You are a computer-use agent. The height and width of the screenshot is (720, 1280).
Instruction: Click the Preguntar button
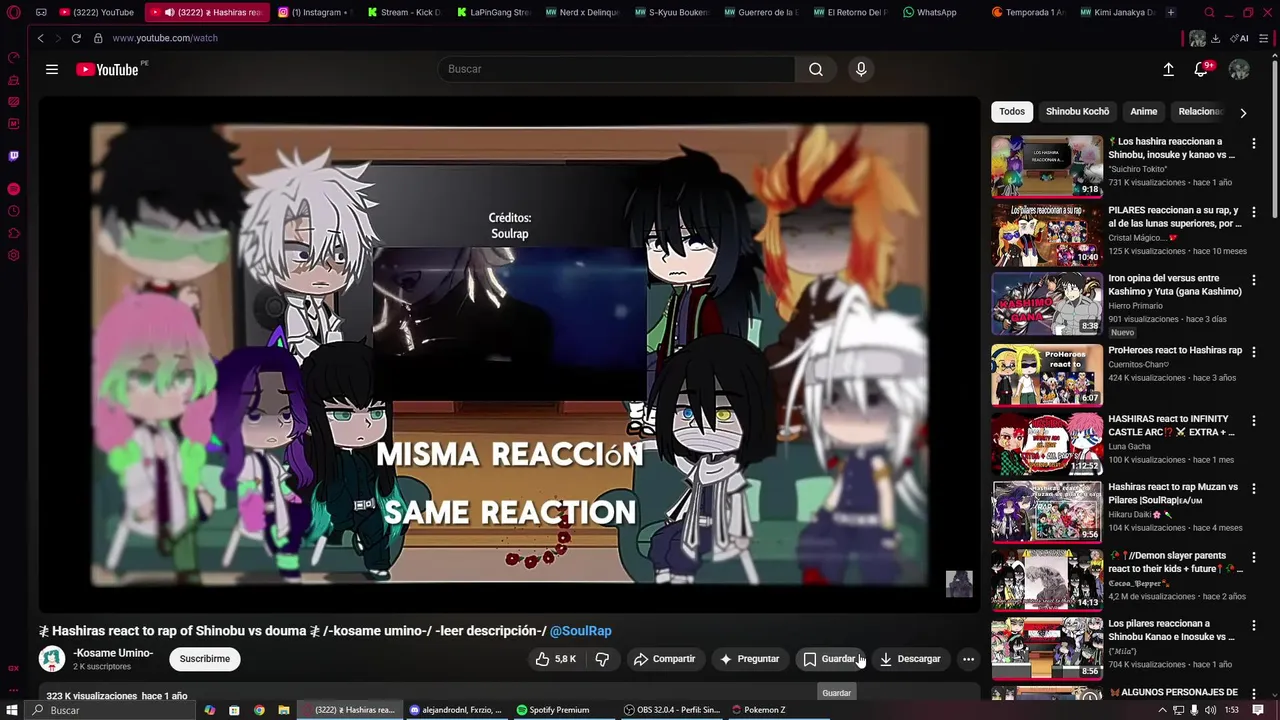coord(749,659)
